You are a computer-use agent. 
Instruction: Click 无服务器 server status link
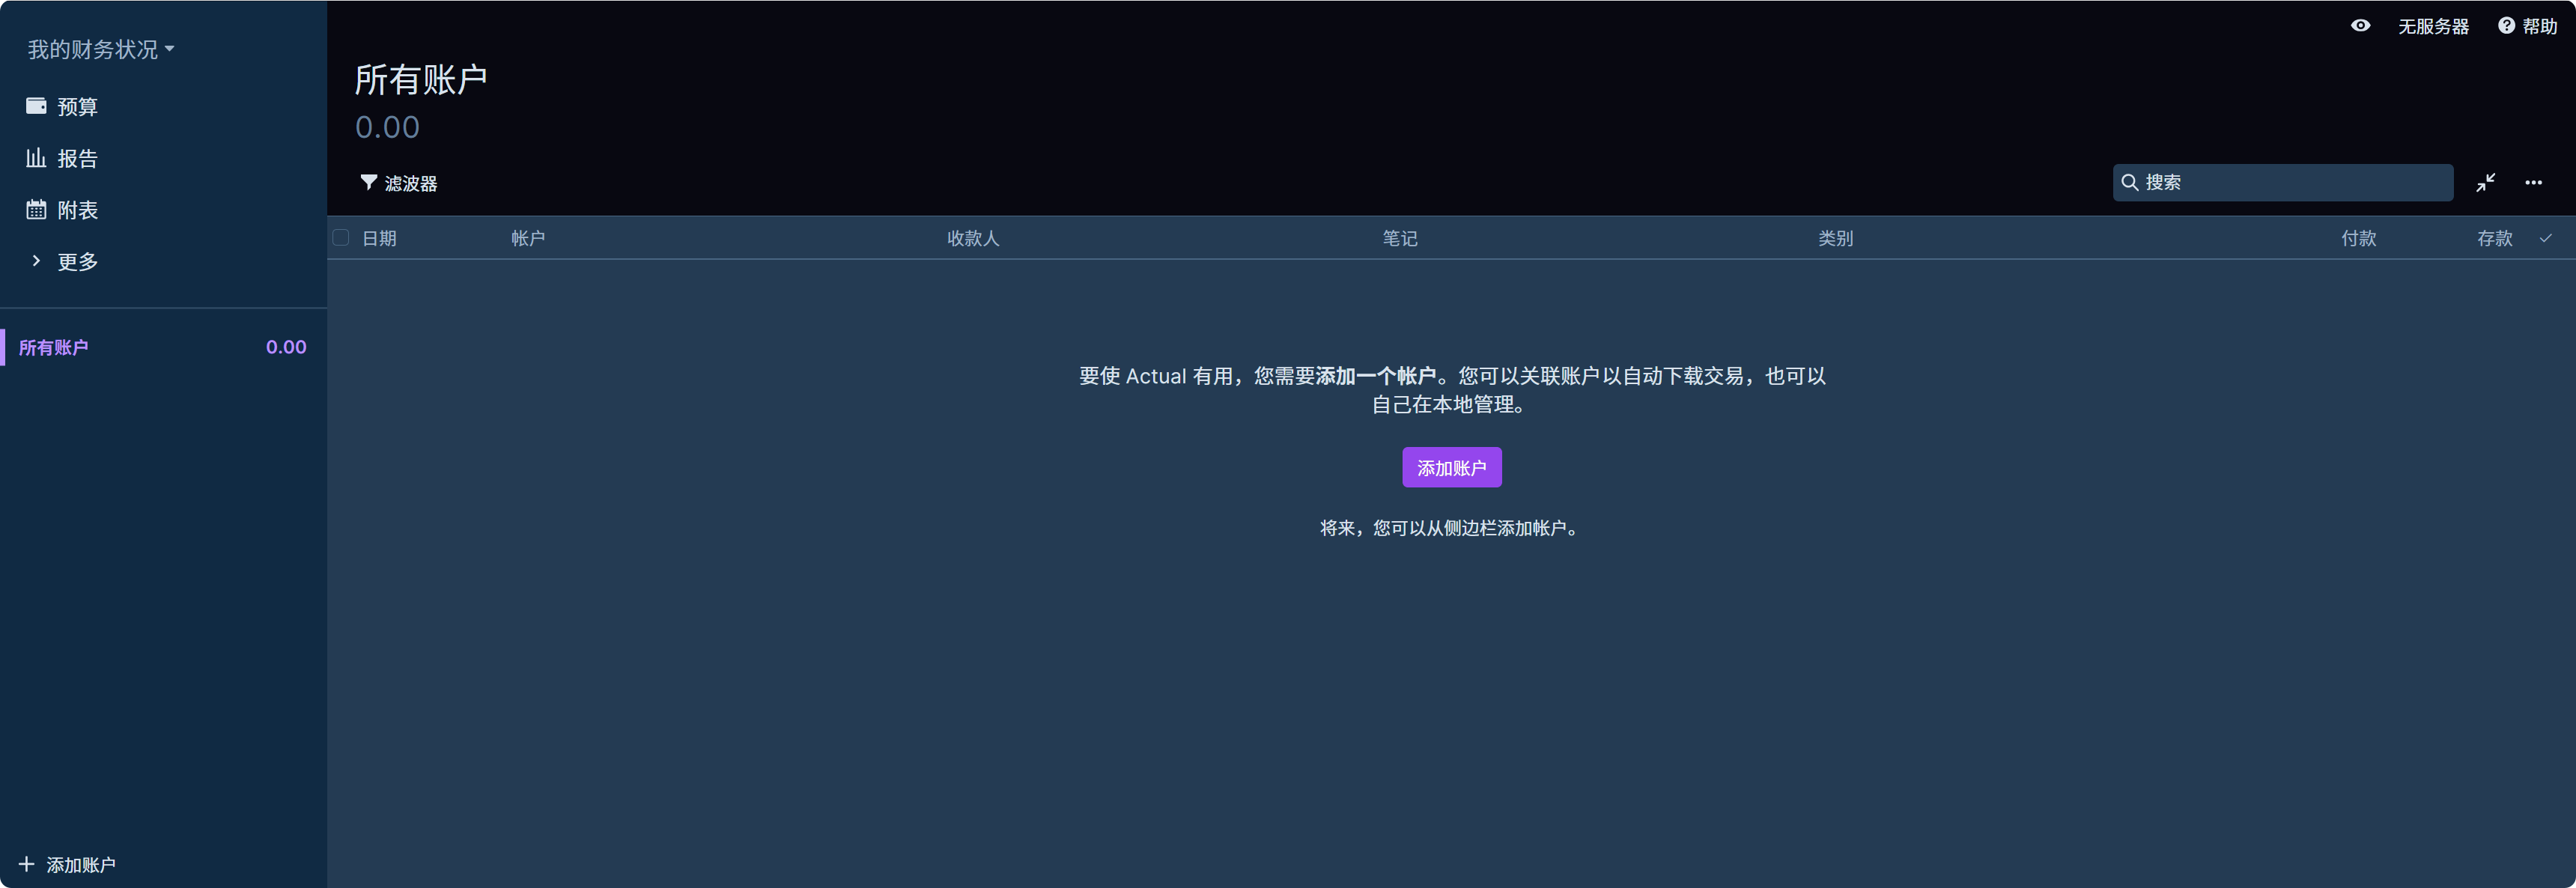coord(2432,26)
